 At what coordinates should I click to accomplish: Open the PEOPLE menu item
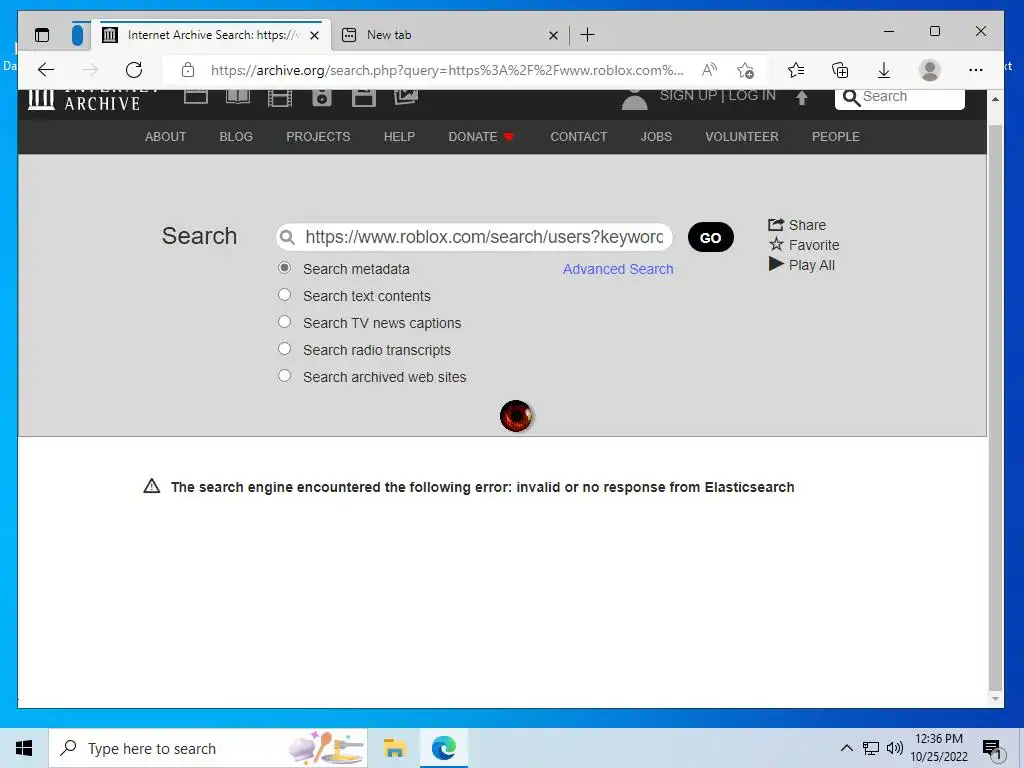tap(835, 136)
